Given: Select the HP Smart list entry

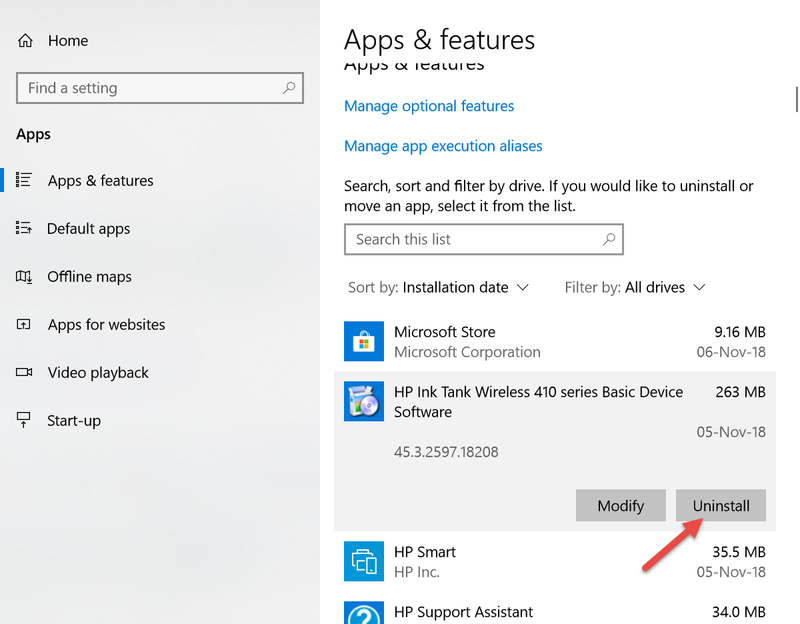Looking at the screenshot, I should click(x=555, y=561).
